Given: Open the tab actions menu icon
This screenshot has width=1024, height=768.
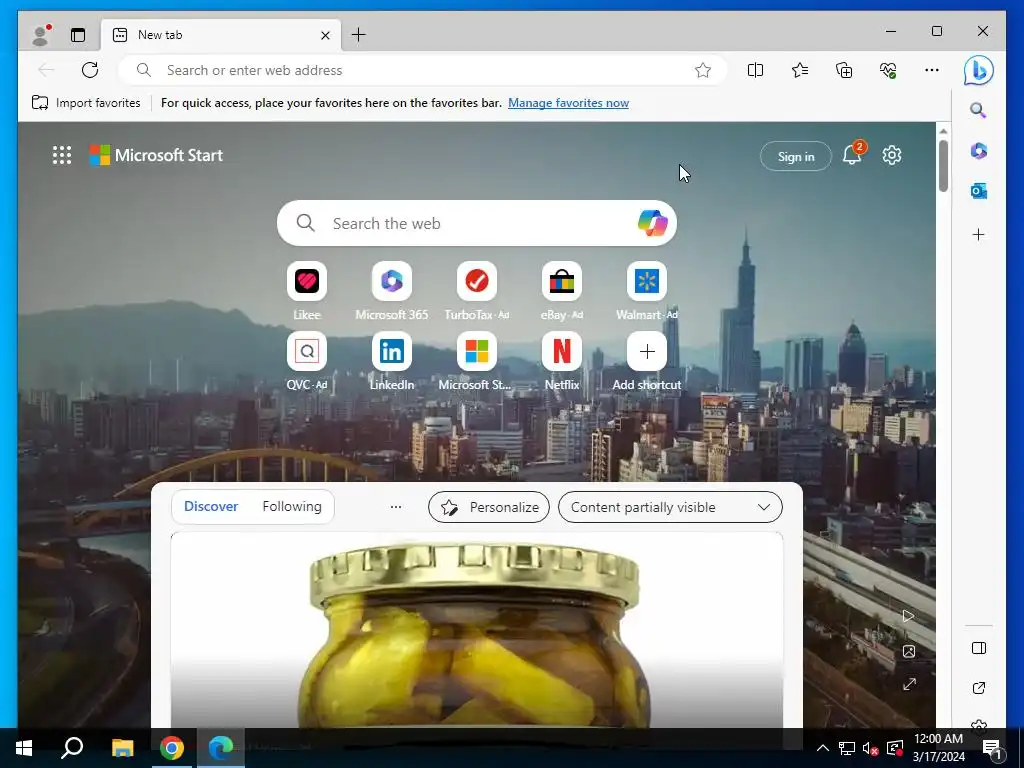Looking at the screenshot, I should click(x=78, y=35).
